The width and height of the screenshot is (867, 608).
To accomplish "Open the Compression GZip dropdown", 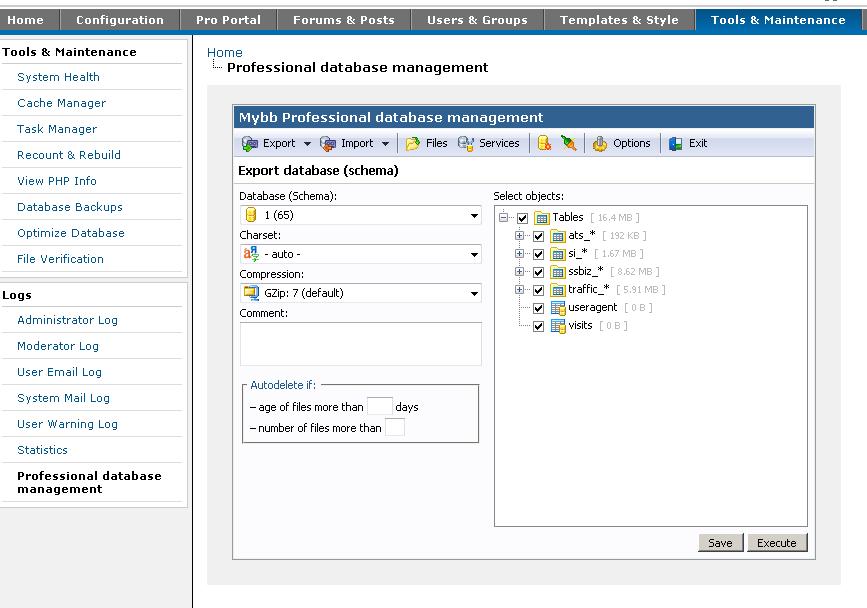I will [x=360, y=293].
